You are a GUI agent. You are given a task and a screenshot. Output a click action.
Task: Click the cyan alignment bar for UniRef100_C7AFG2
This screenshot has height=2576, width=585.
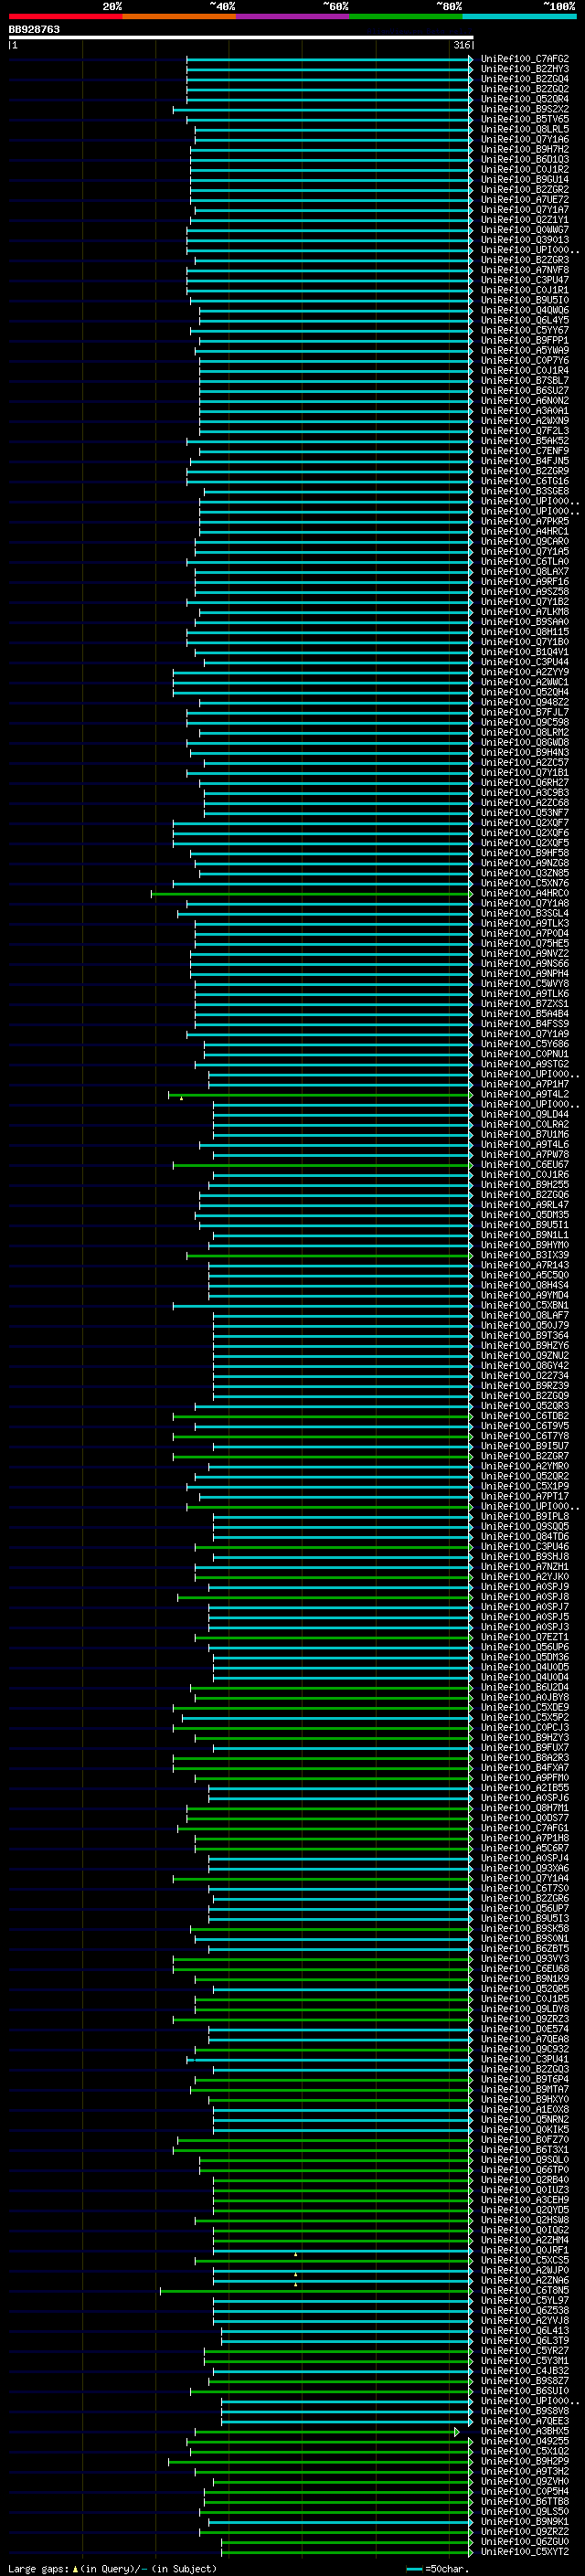(330, 59)
